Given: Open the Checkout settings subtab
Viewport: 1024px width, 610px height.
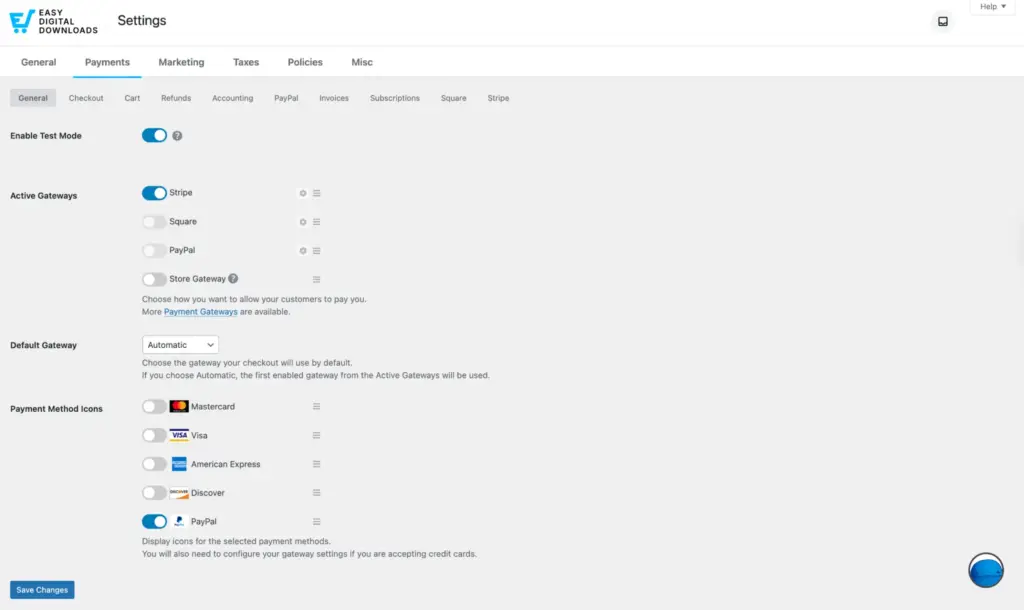Looking at the screenshot, I should coord(85,97).
